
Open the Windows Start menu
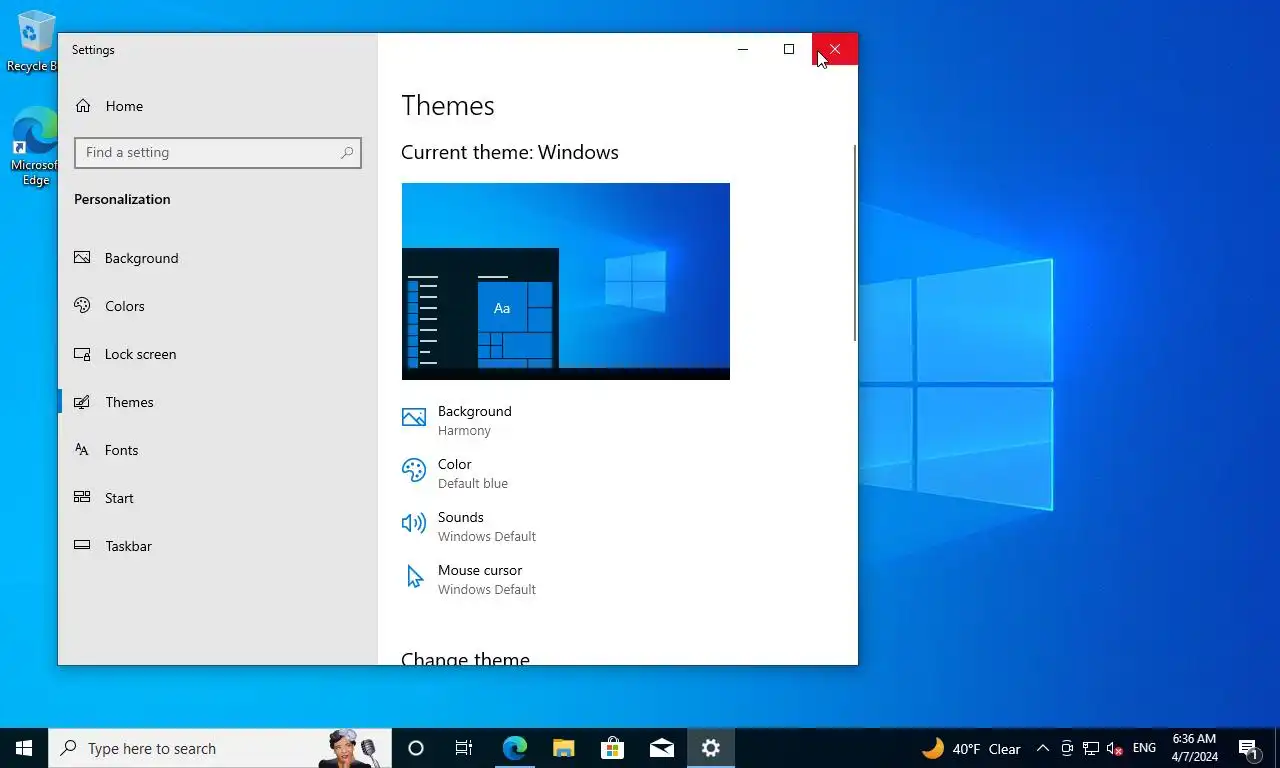pos(24,748)
